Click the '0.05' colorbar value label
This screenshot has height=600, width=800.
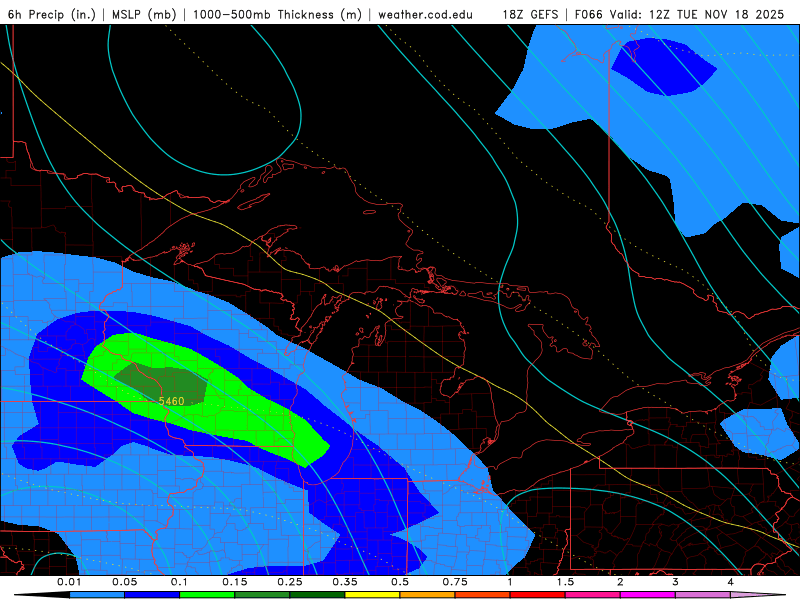click(x=124, y=582)
